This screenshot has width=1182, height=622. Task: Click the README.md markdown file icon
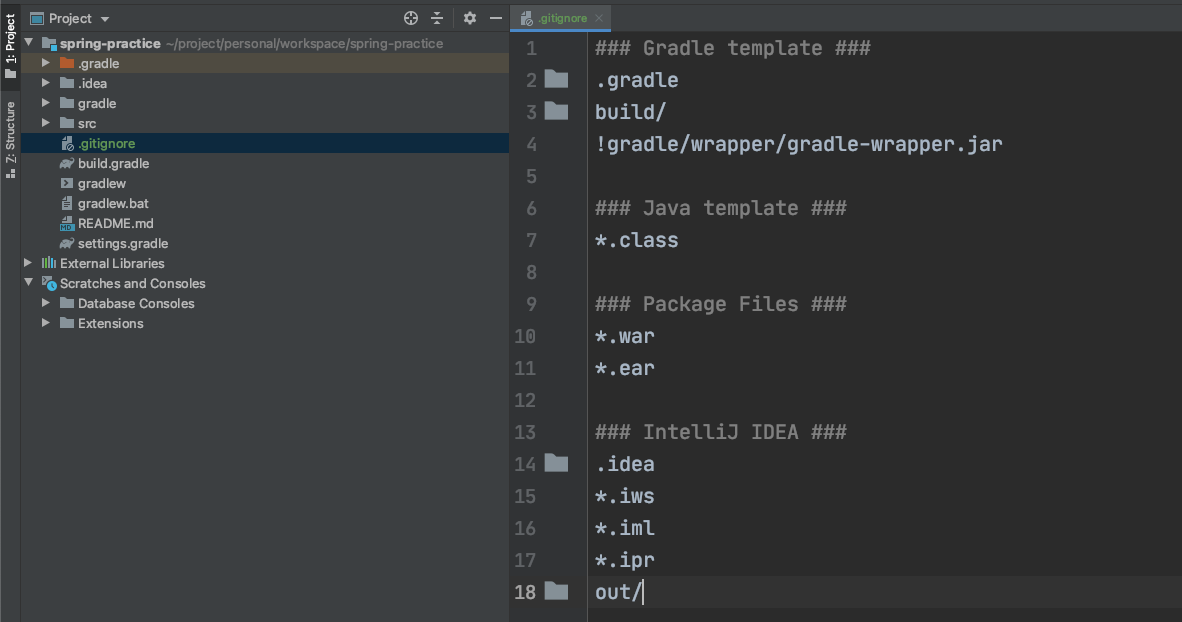67,223
